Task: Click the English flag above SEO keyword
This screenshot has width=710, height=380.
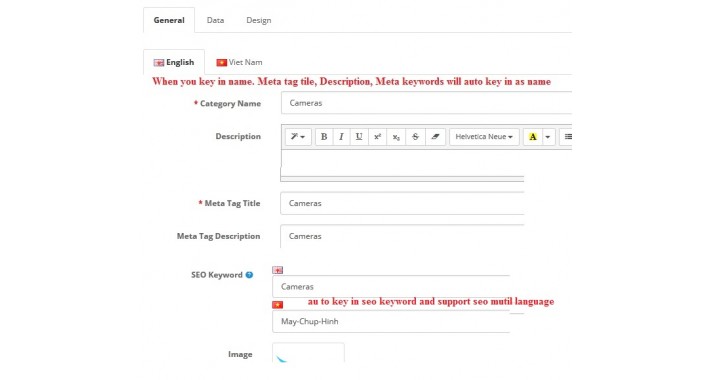Action: [278, 270]
